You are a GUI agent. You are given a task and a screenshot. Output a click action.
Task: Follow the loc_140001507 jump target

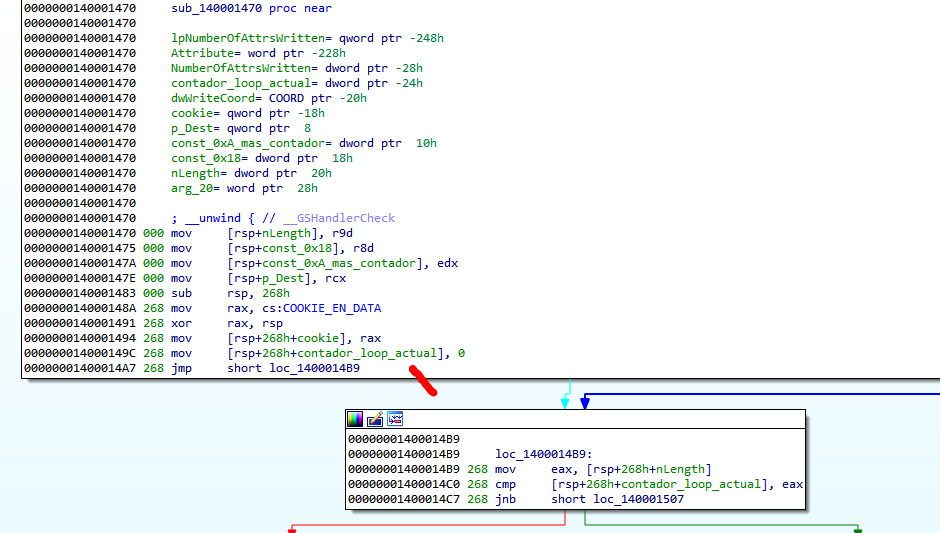coord(639,499)
